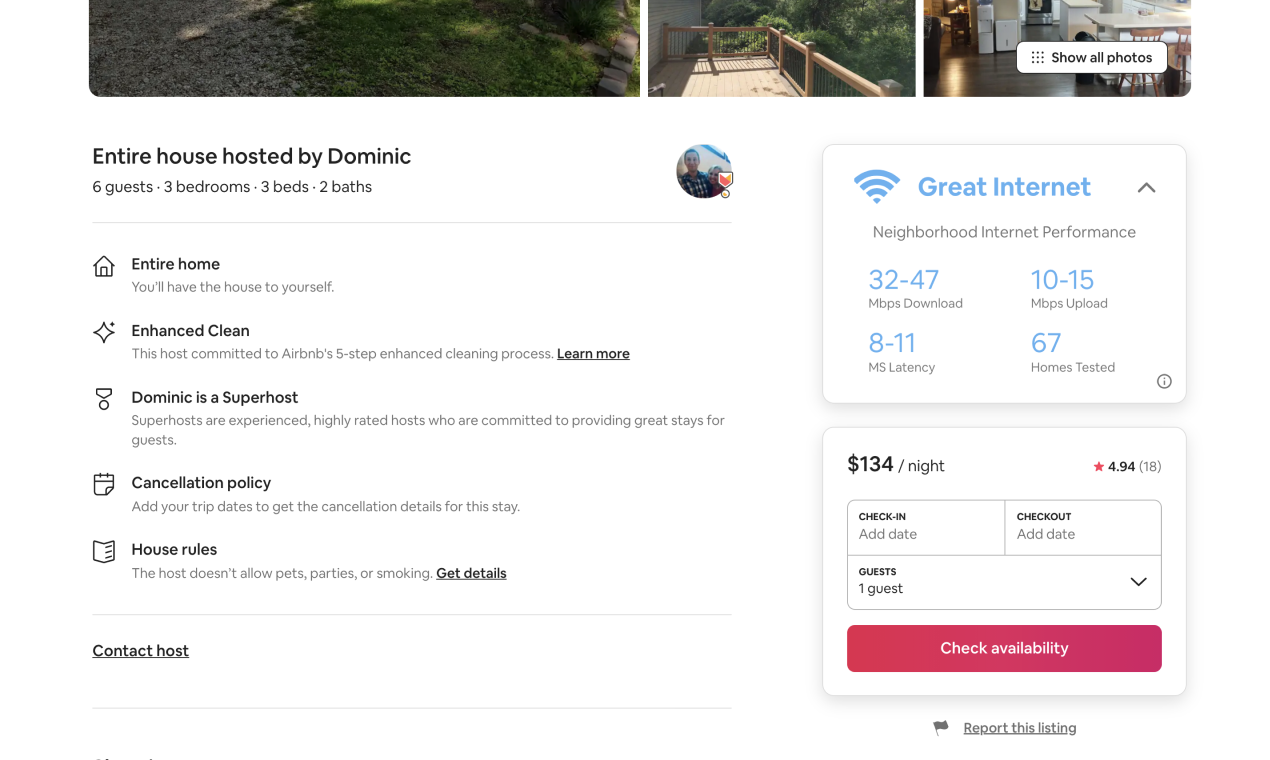The height and width of the screenshot is (760, 1270).
Task: Click the Enhanced Clean sparkle icon
Action: pyautogui.click(x=104, y=332)
